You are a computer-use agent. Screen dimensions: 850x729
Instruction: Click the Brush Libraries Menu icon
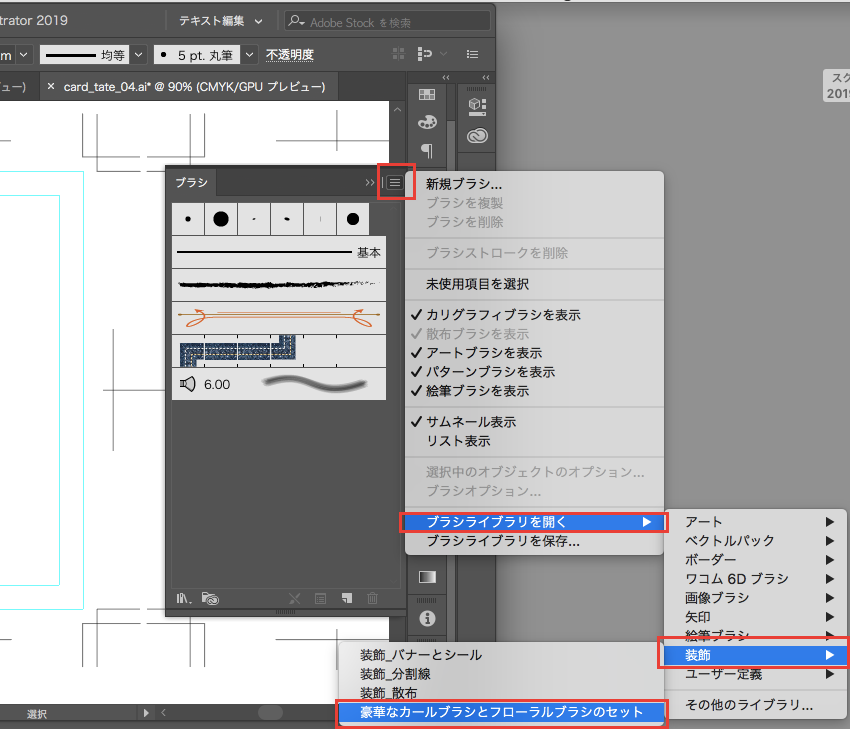click(184, 598)
